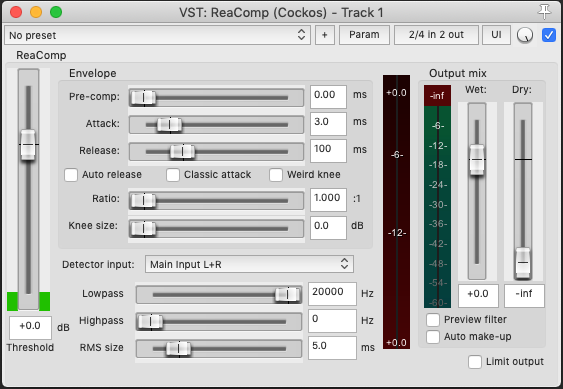Screen dimensions: 563x389
Task: Enable Auto release checkbox
Action: pyautogui.click(x=71, y=175)
